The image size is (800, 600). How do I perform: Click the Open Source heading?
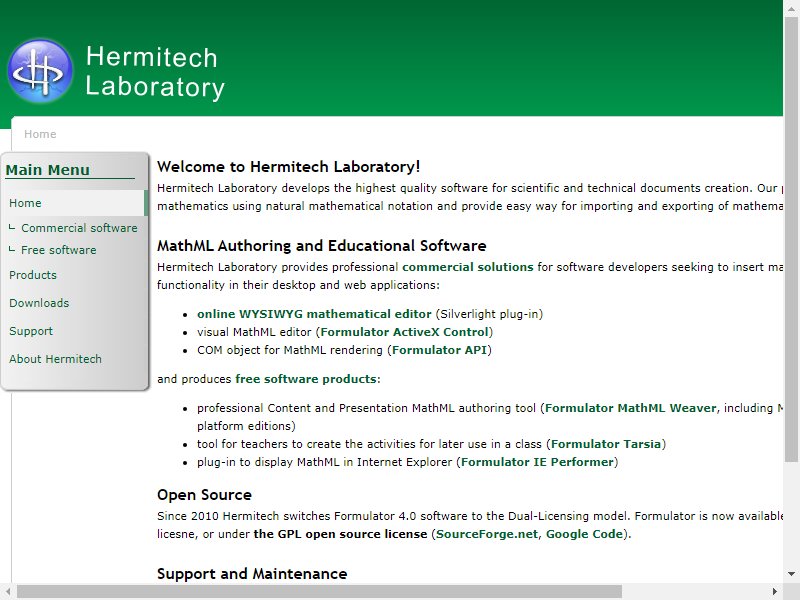pyautogui.click(x=205, y=495)
